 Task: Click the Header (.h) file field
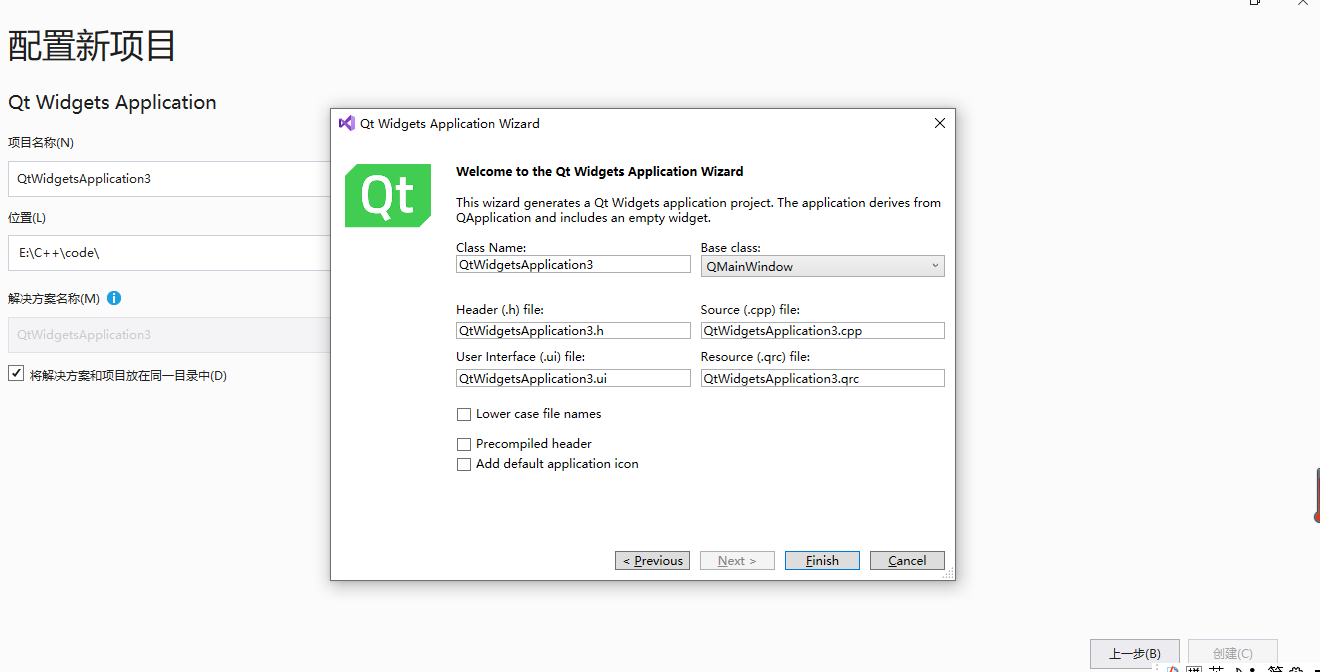(573, 331)
